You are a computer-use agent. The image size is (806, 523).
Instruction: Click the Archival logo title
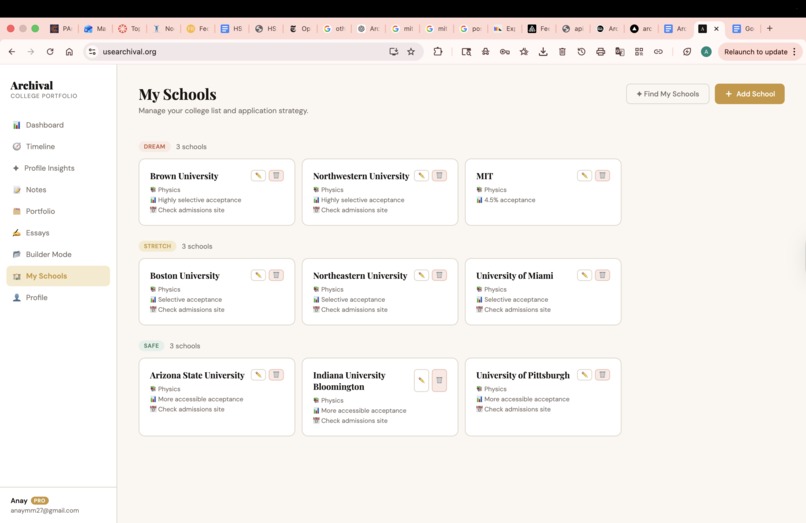point(32,85)
